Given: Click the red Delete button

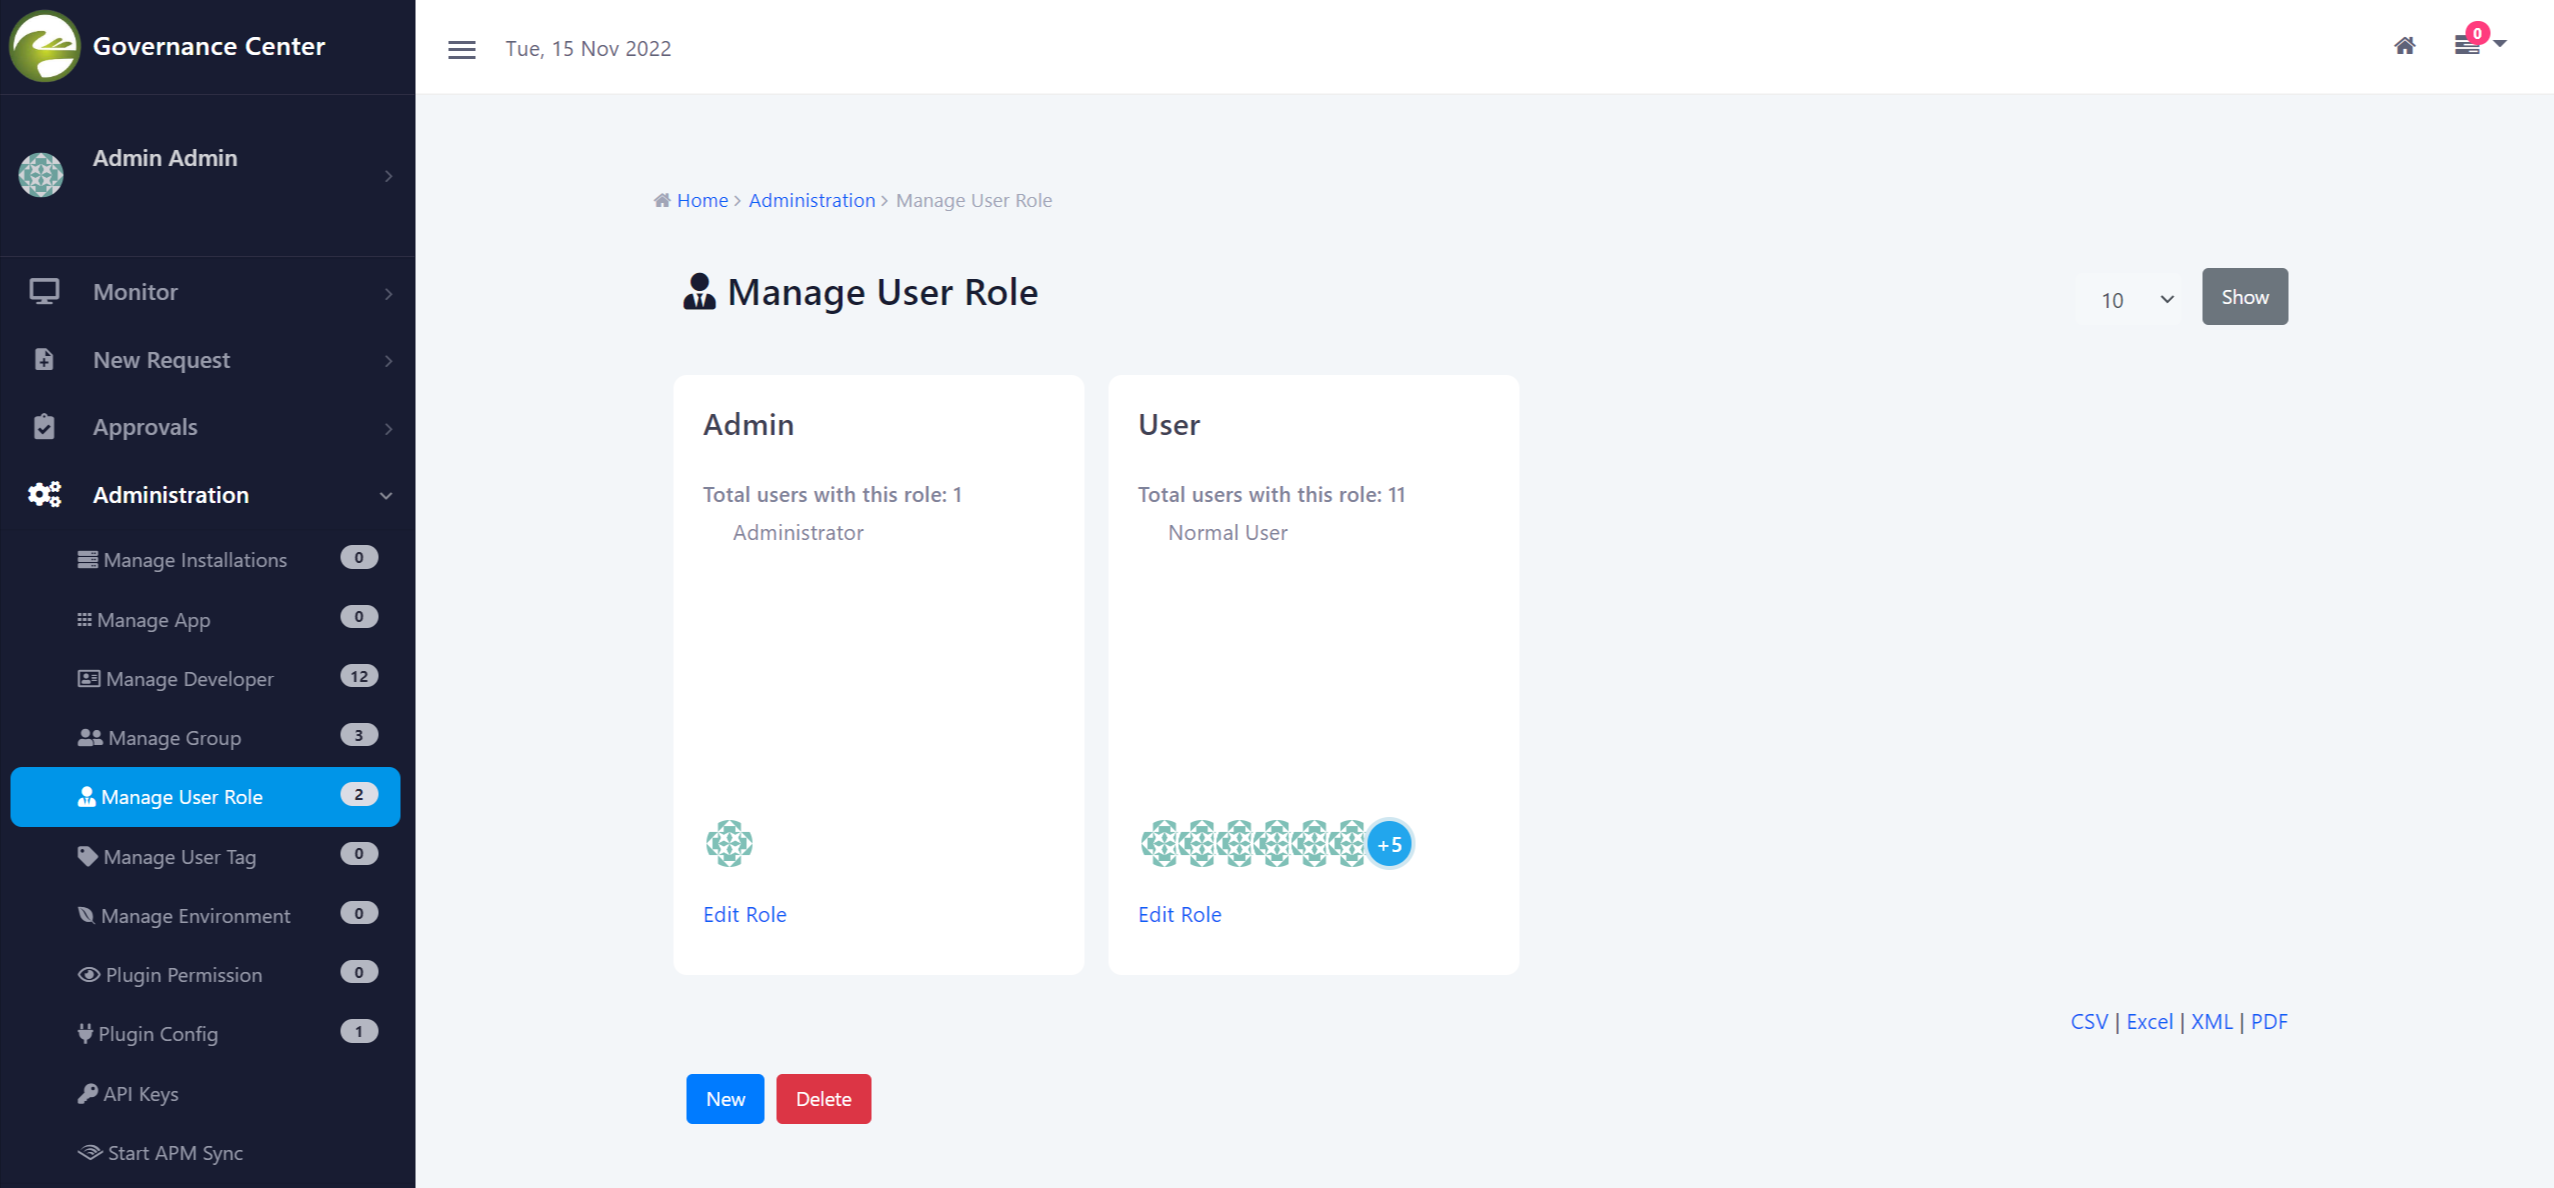Looking at the screenshot, I should point(823,1099).
